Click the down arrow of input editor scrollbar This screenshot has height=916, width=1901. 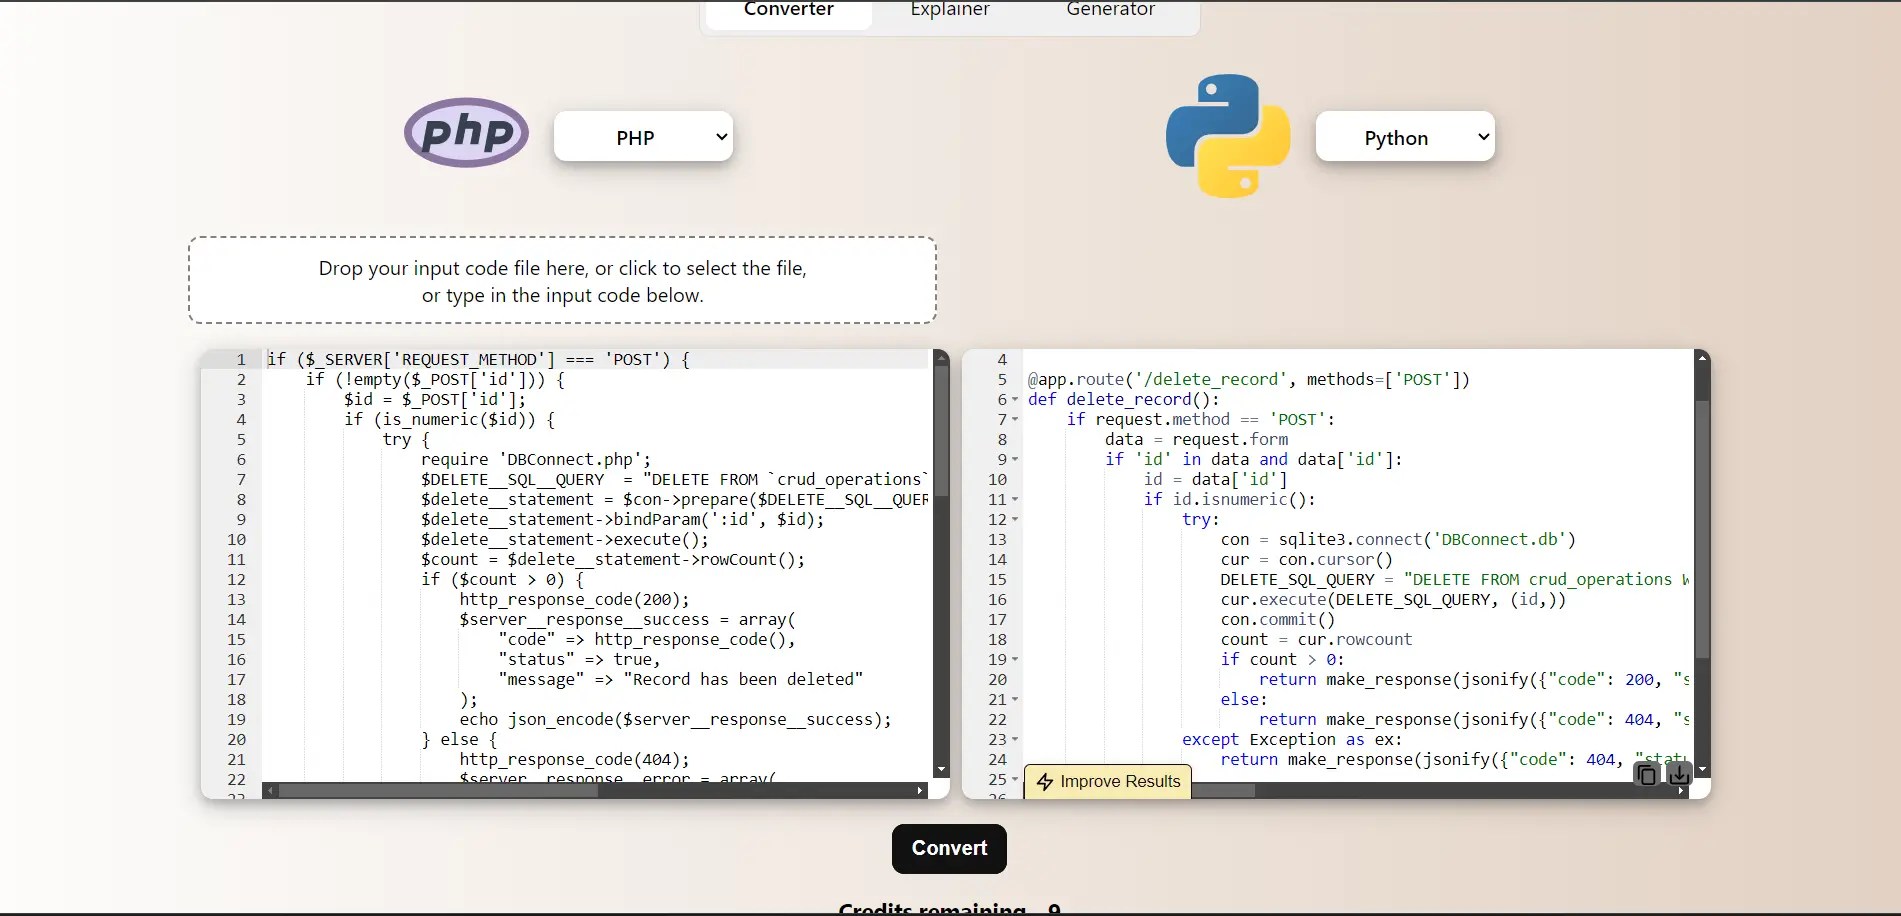941,769
